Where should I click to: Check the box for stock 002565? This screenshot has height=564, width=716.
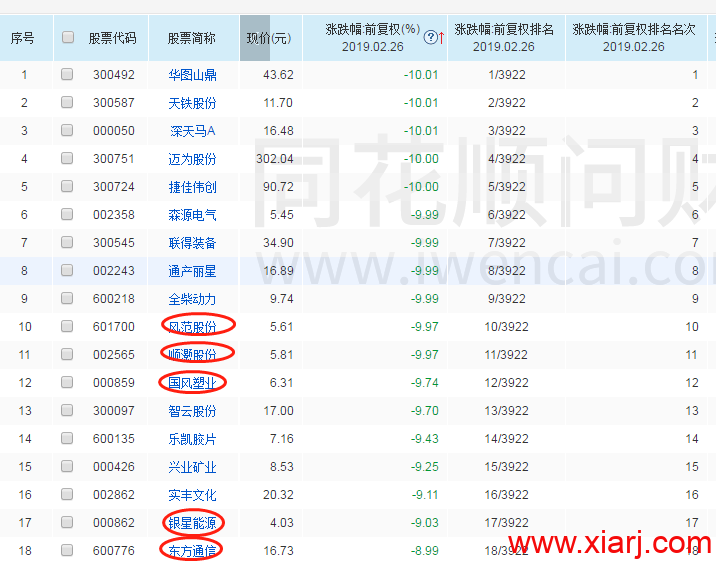[x=67, y=354]
